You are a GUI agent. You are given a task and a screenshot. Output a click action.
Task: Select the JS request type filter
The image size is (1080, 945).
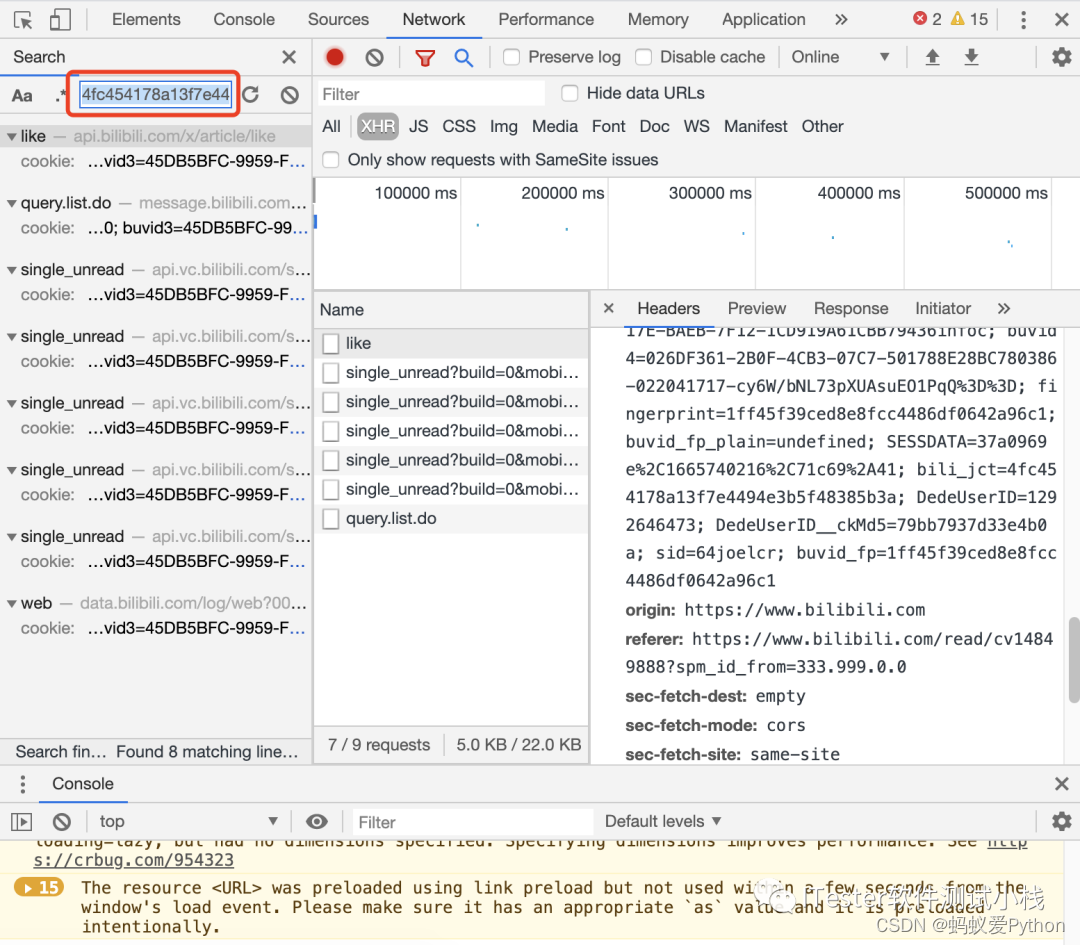[x=418, y=127]
